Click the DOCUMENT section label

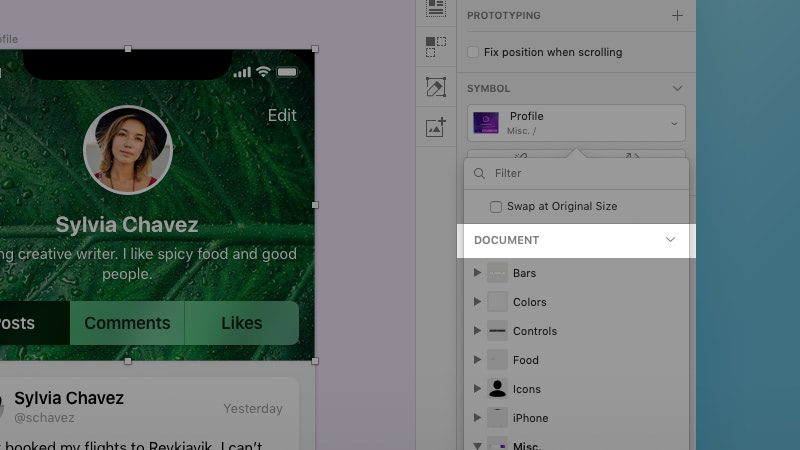[x=506, y=240]
